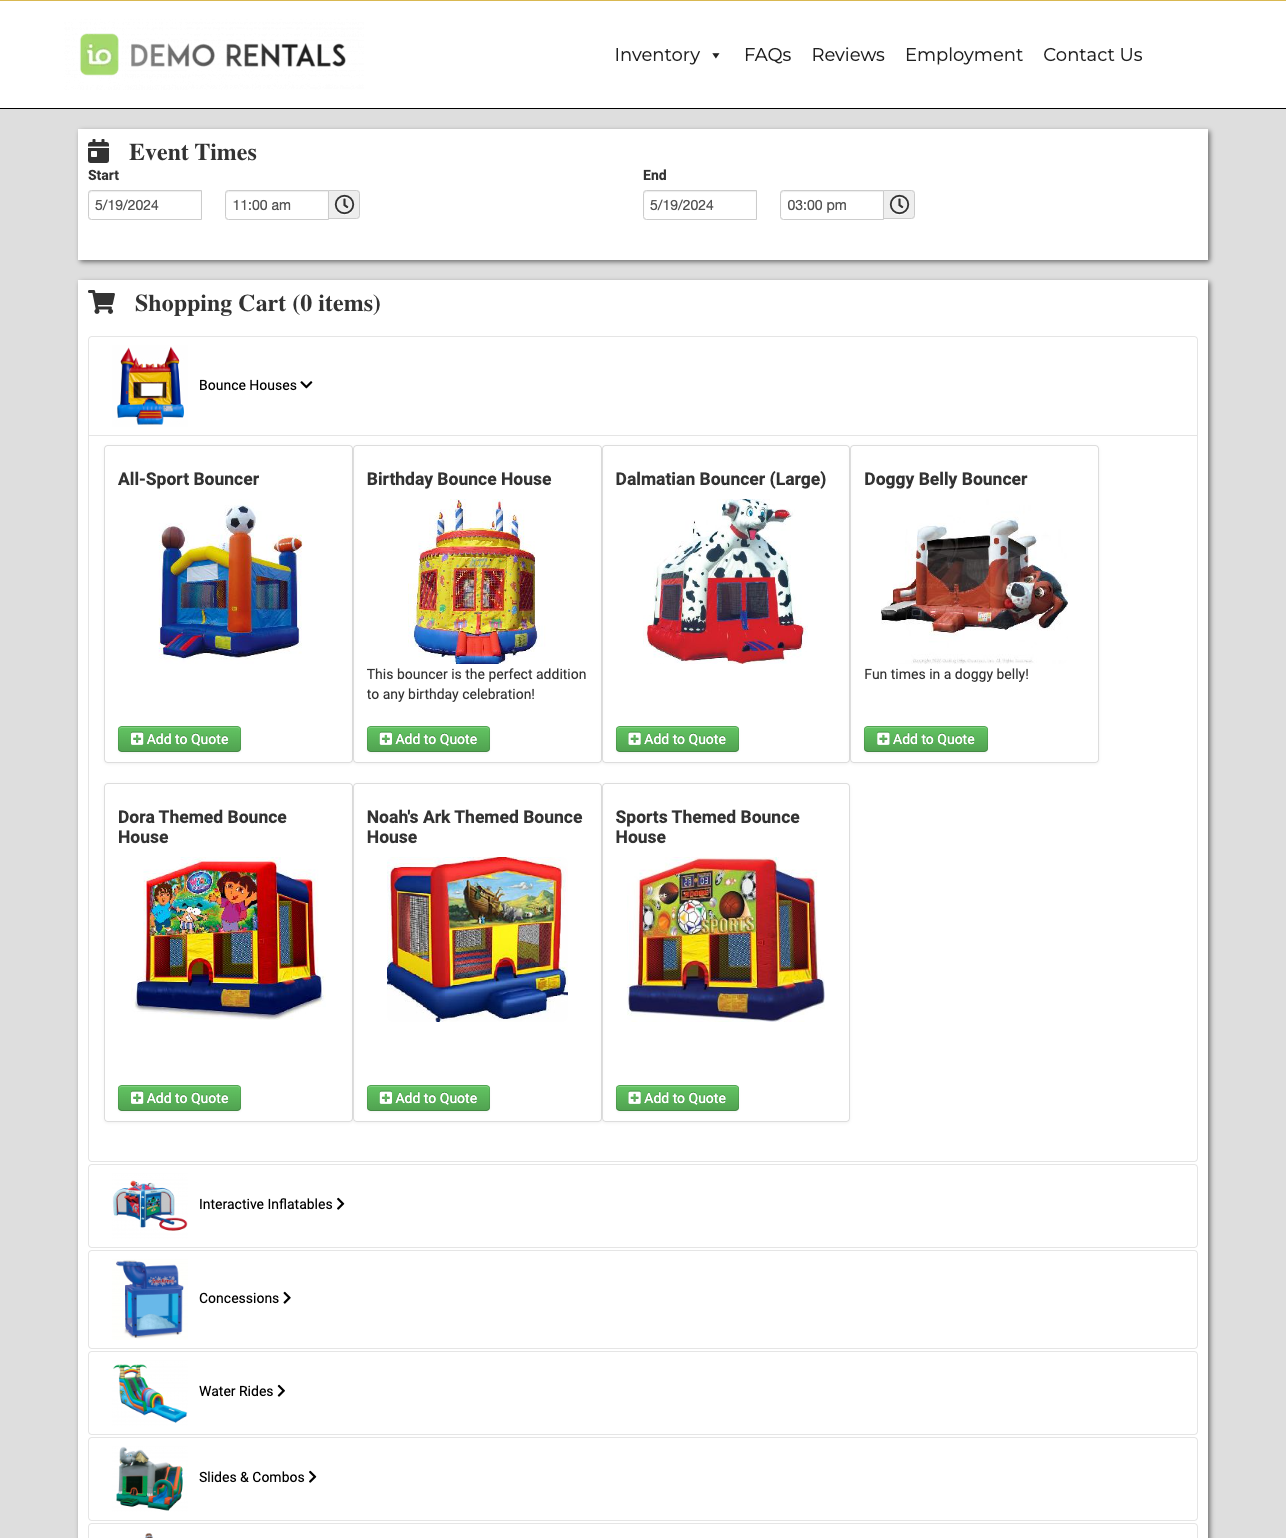Add Noah's Ark Themed Bounce House to quote
Viewport: 1286px width, 1538px height.
coord(428,1098)
